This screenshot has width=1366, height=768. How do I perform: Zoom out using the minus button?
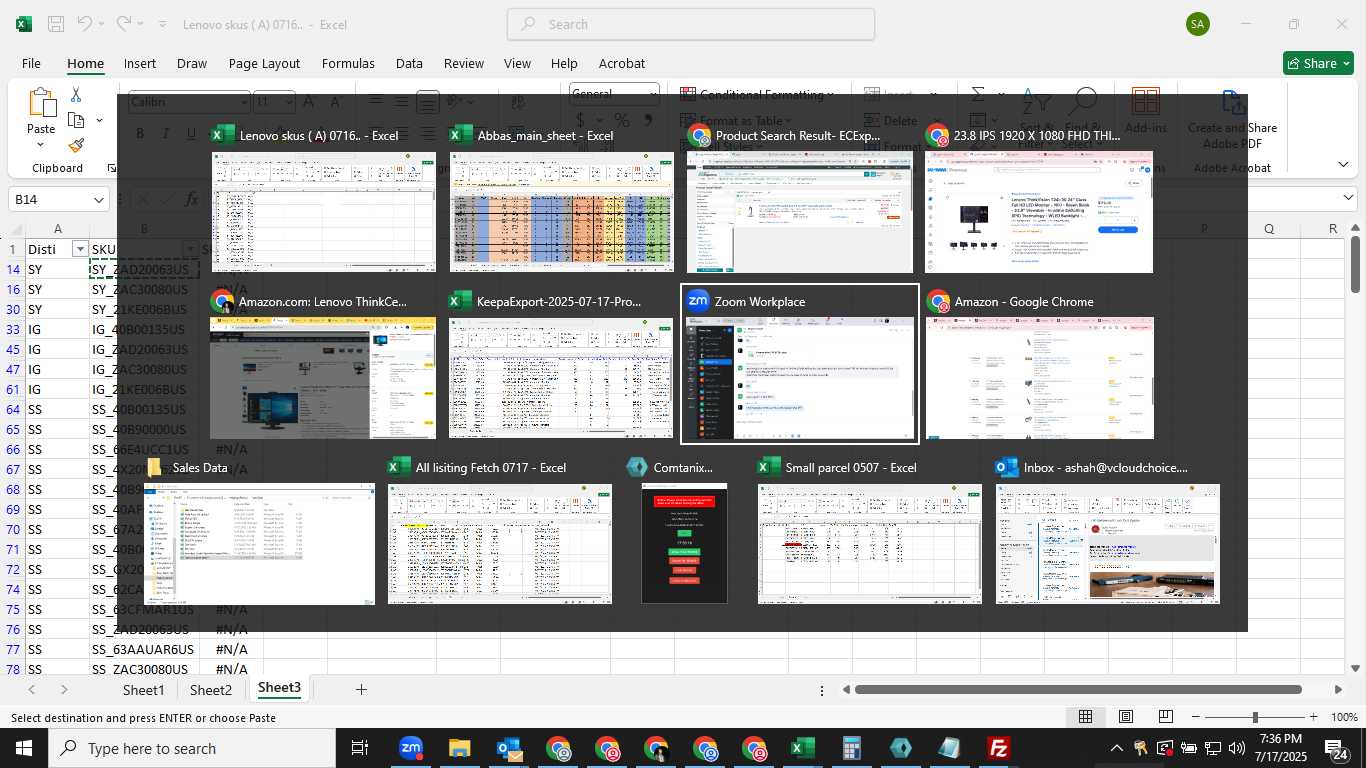pos(1194,717)
